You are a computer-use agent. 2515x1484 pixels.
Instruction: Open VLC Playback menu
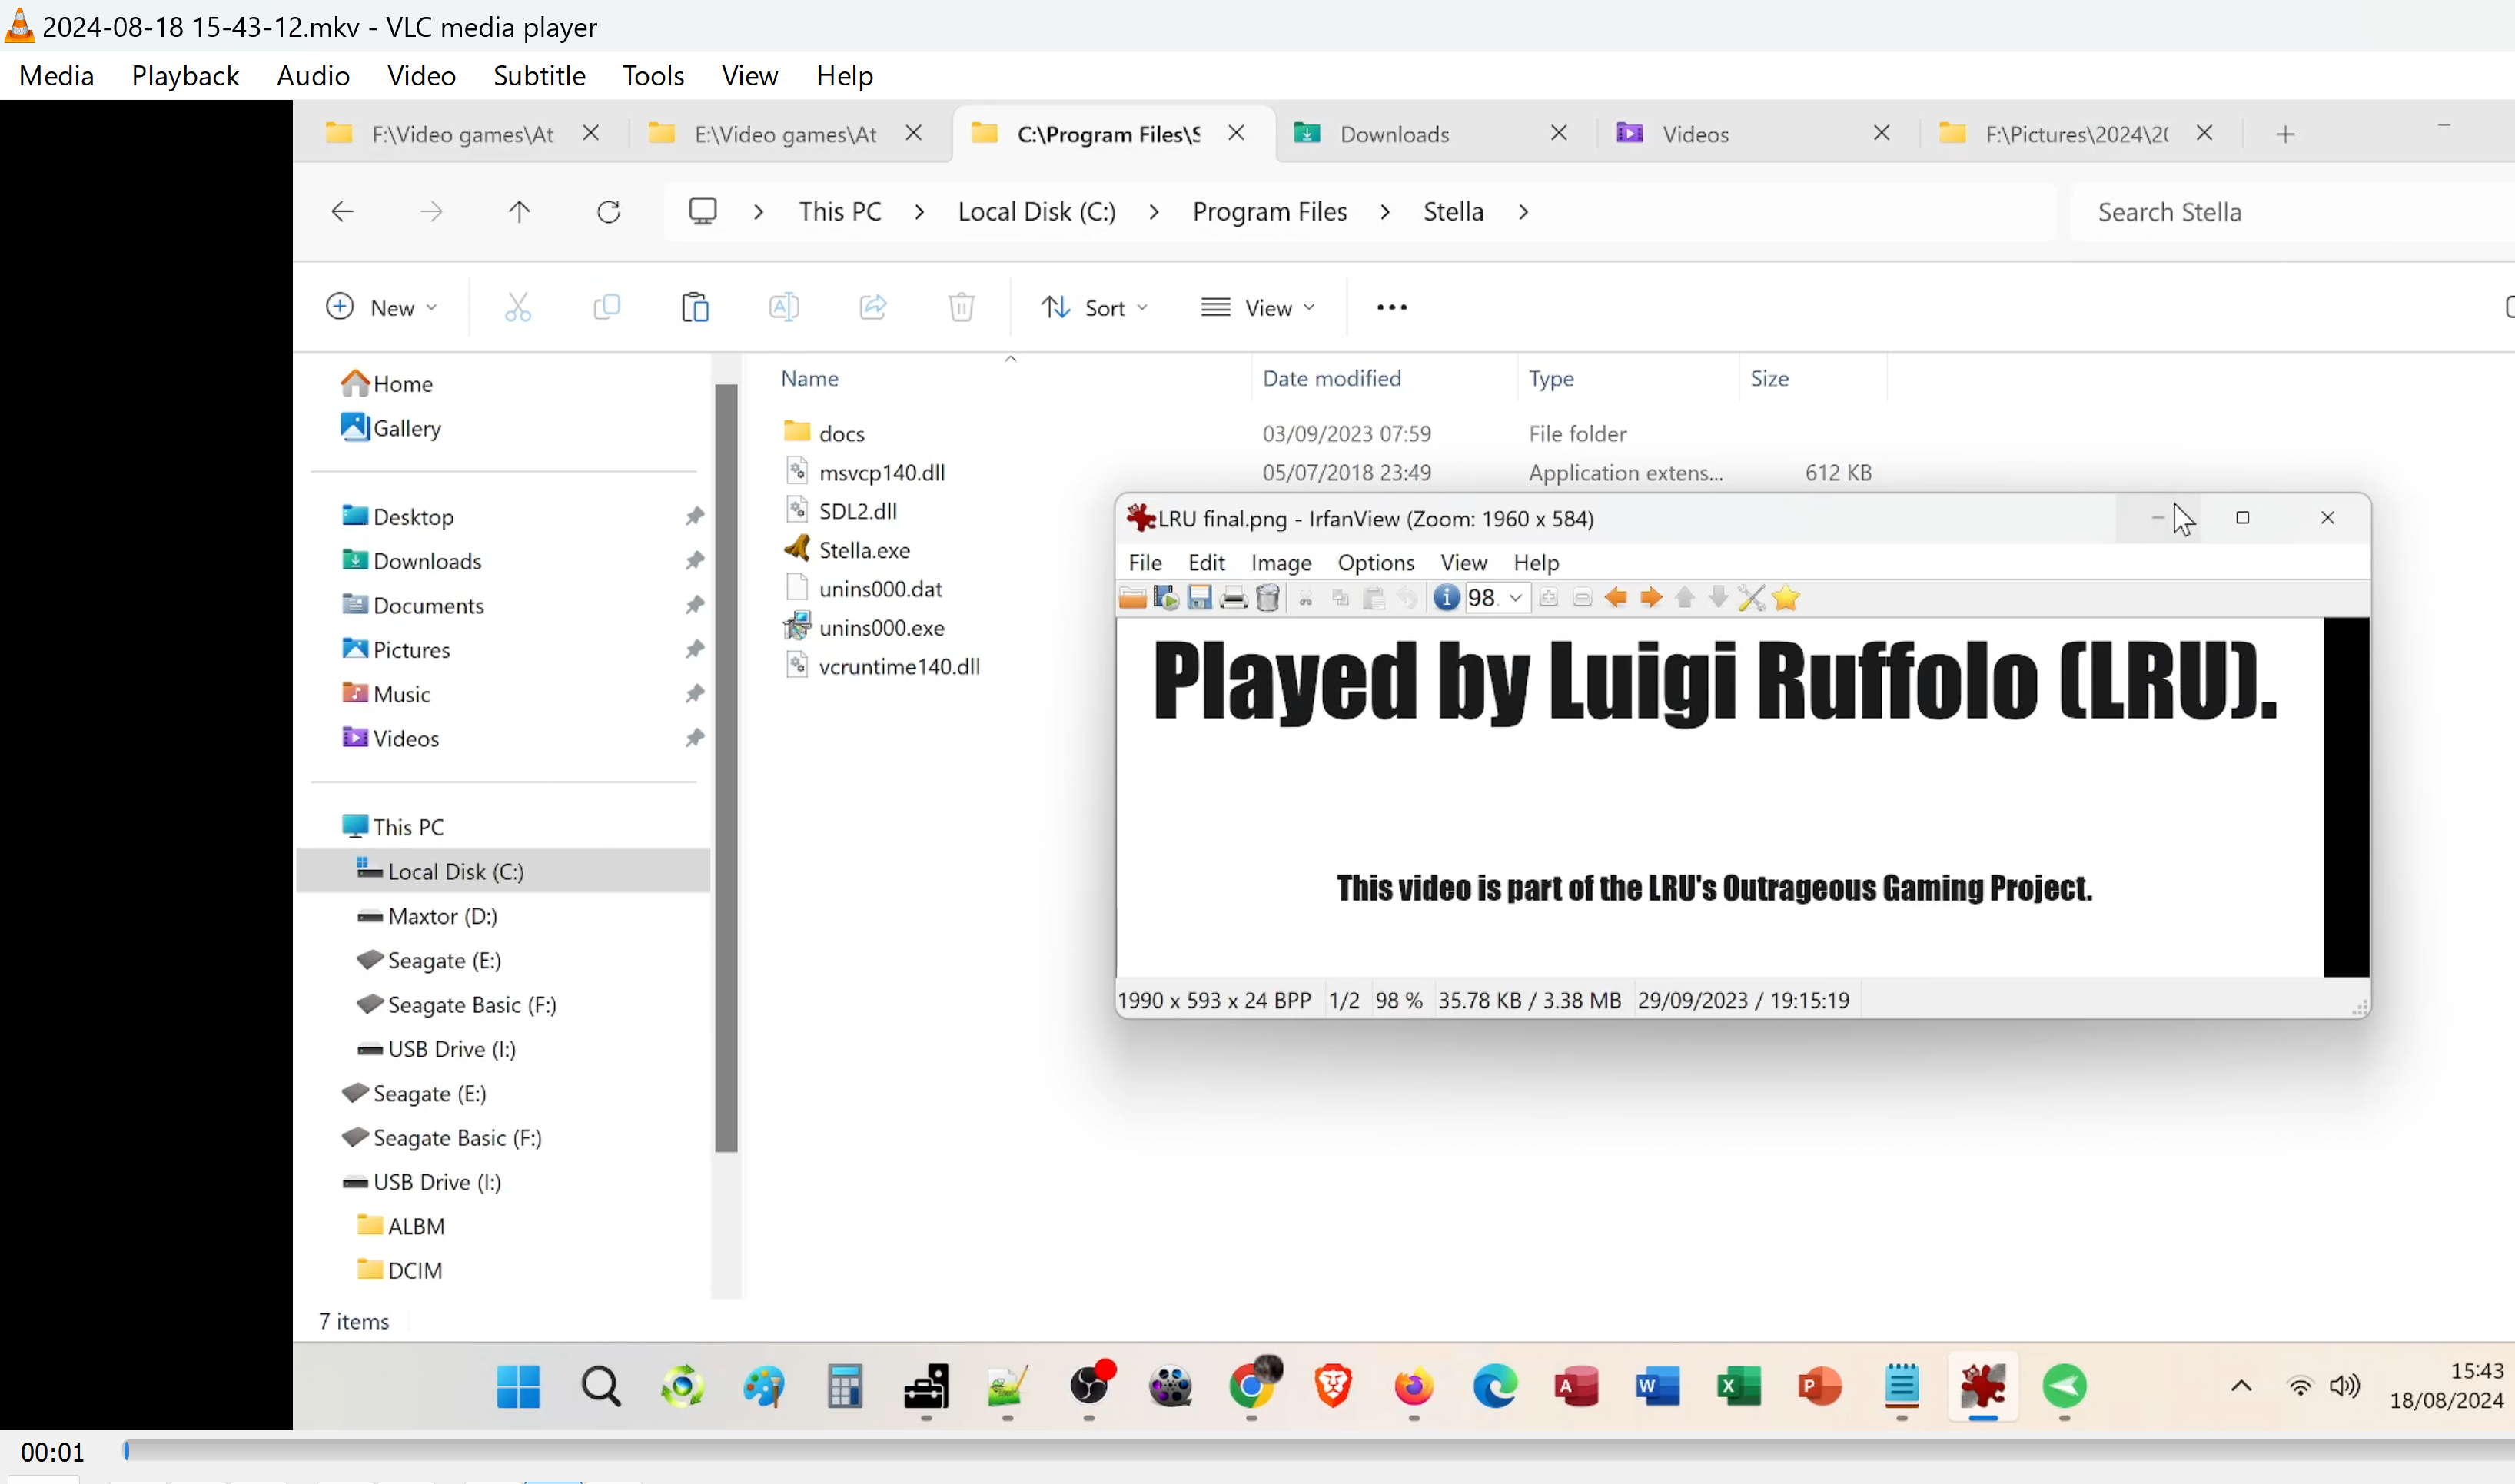tap(185, 76)
